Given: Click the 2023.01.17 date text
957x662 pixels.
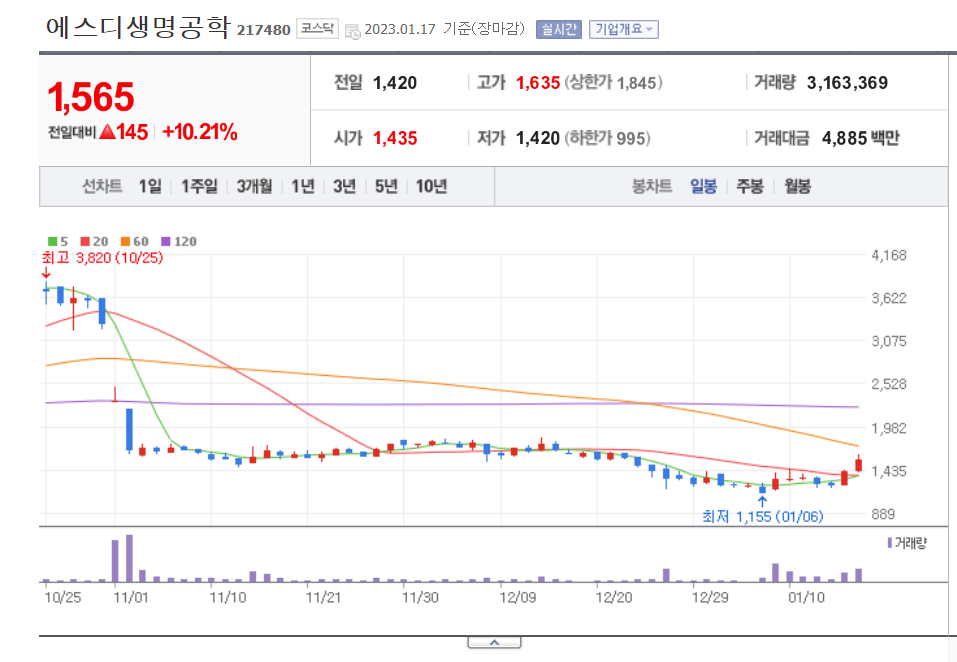Looking at the screenshot, I should tap(400, 29).
